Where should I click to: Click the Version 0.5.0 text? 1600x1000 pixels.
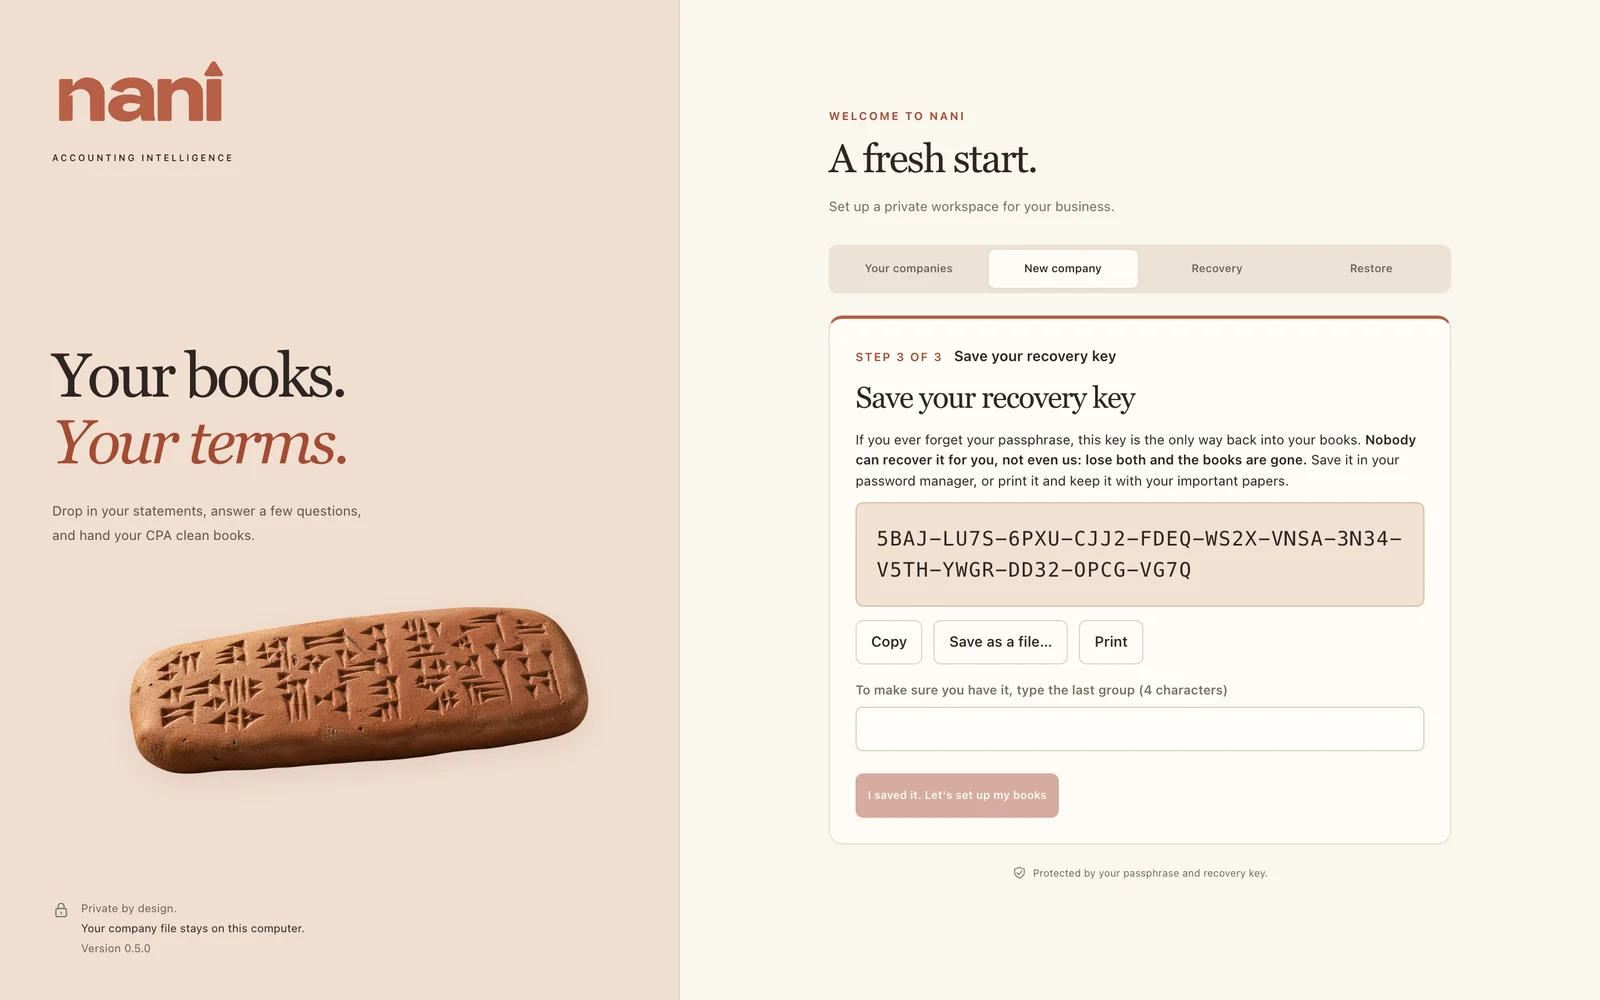coord(116,949)
